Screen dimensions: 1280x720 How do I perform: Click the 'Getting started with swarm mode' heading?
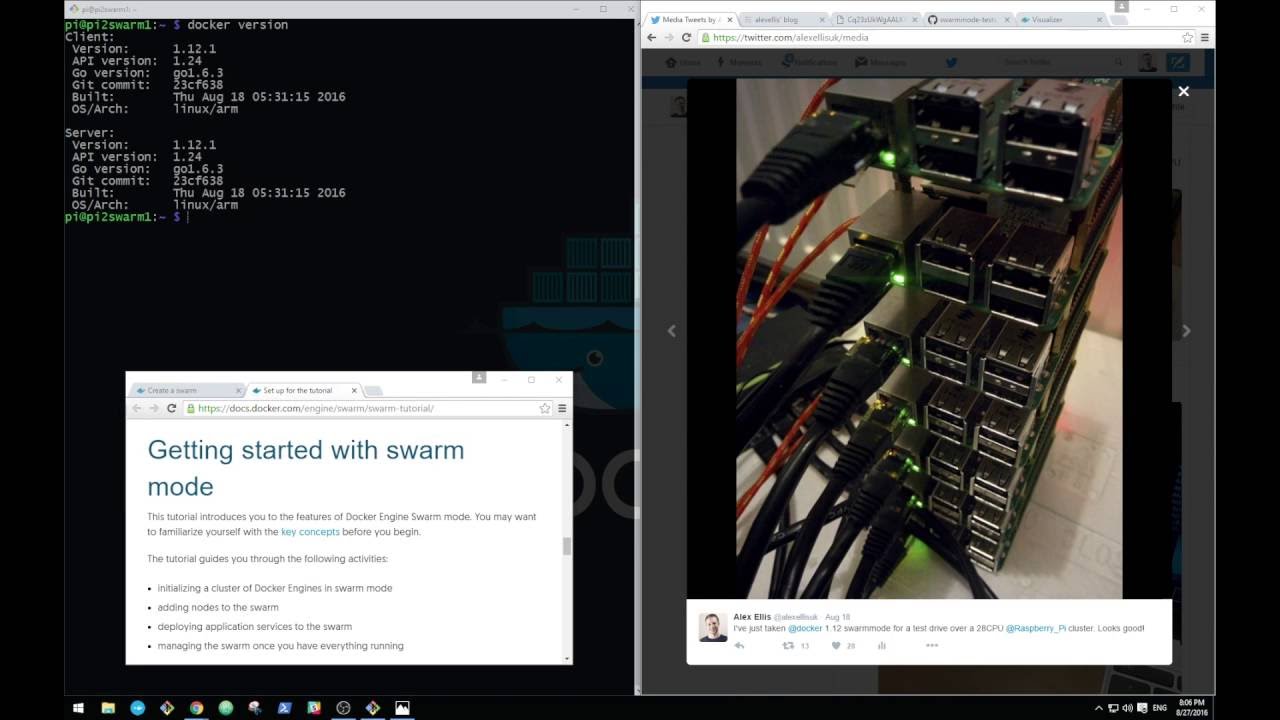pos(306,468)
